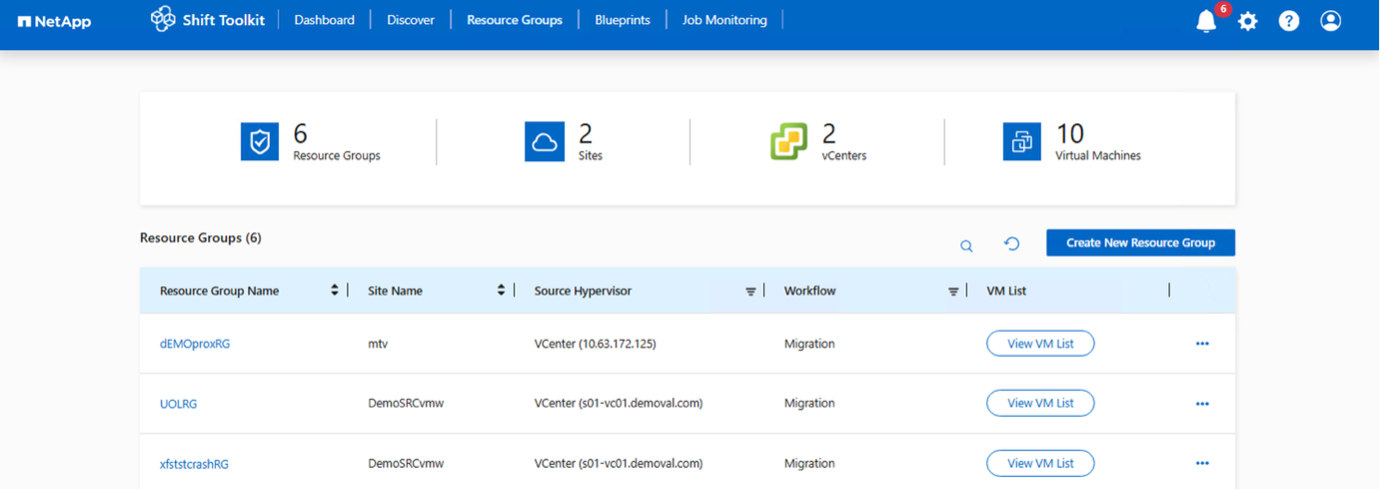Open the xfststcrashRG resource group link
This screenshot has width=1384, height=491.
click(x=195, y=465)
